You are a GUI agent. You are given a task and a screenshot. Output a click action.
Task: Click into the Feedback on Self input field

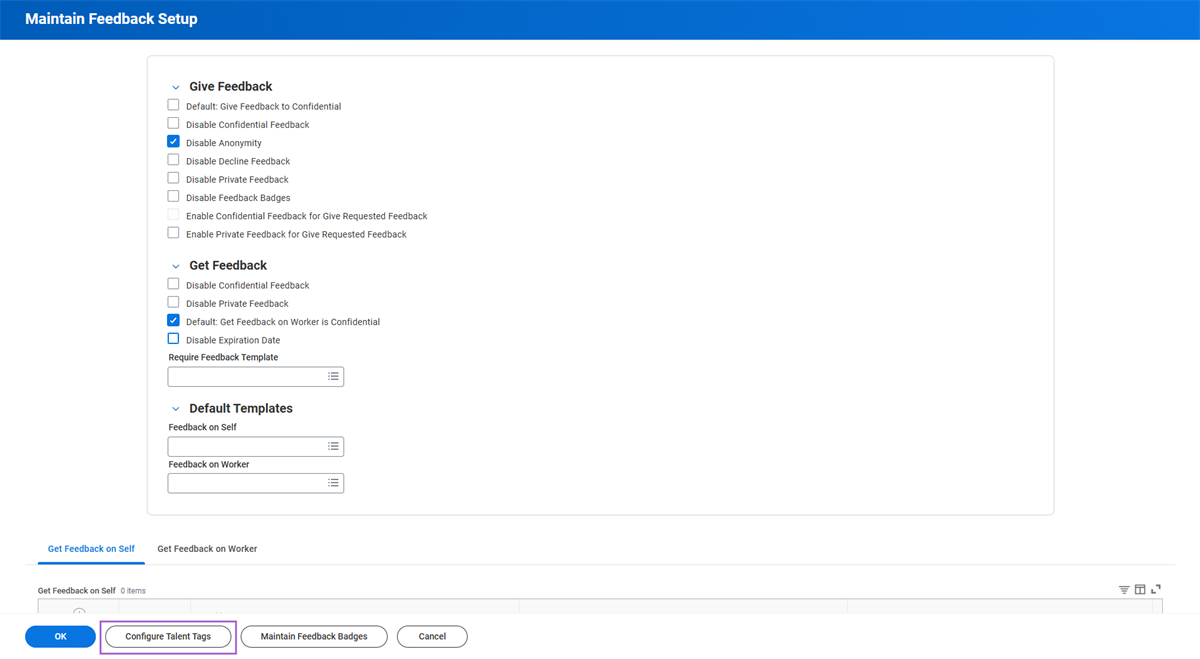pos(246,447)
